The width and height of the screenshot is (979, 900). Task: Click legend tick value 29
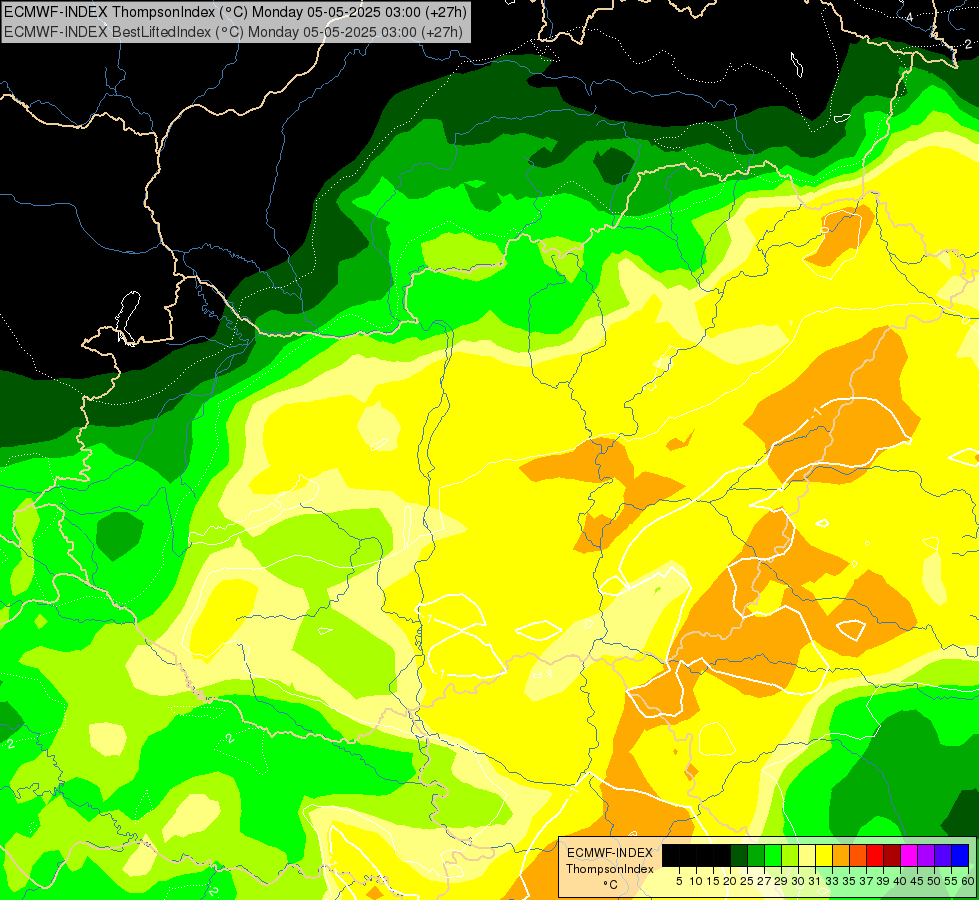click(x=780, y=881)
